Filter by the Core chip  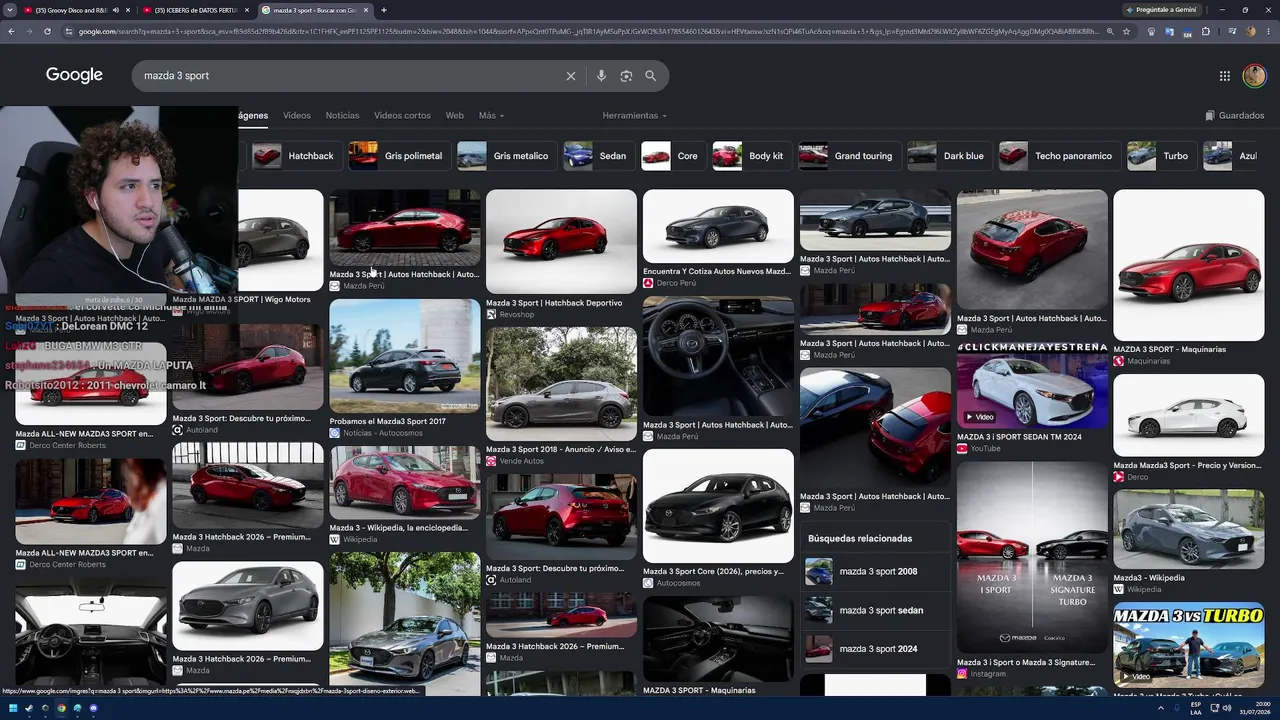672,156
